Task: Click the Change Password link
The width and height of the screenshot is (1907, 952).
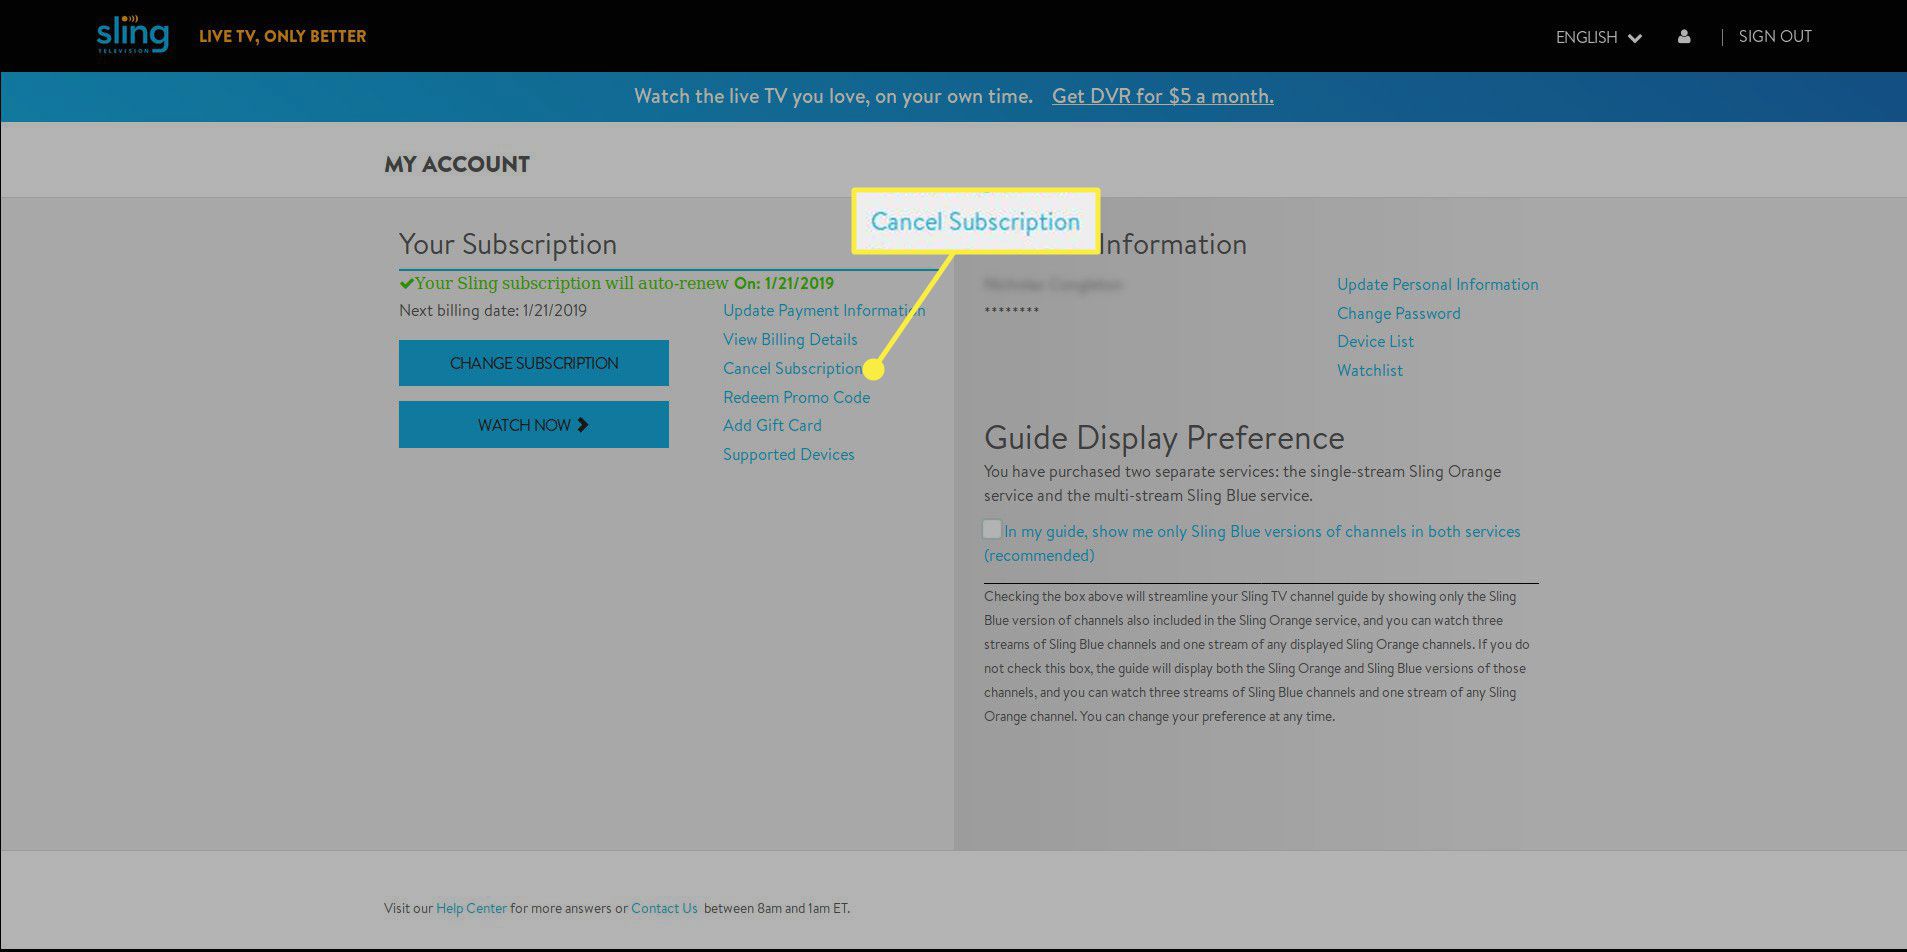Action: 1398,314
